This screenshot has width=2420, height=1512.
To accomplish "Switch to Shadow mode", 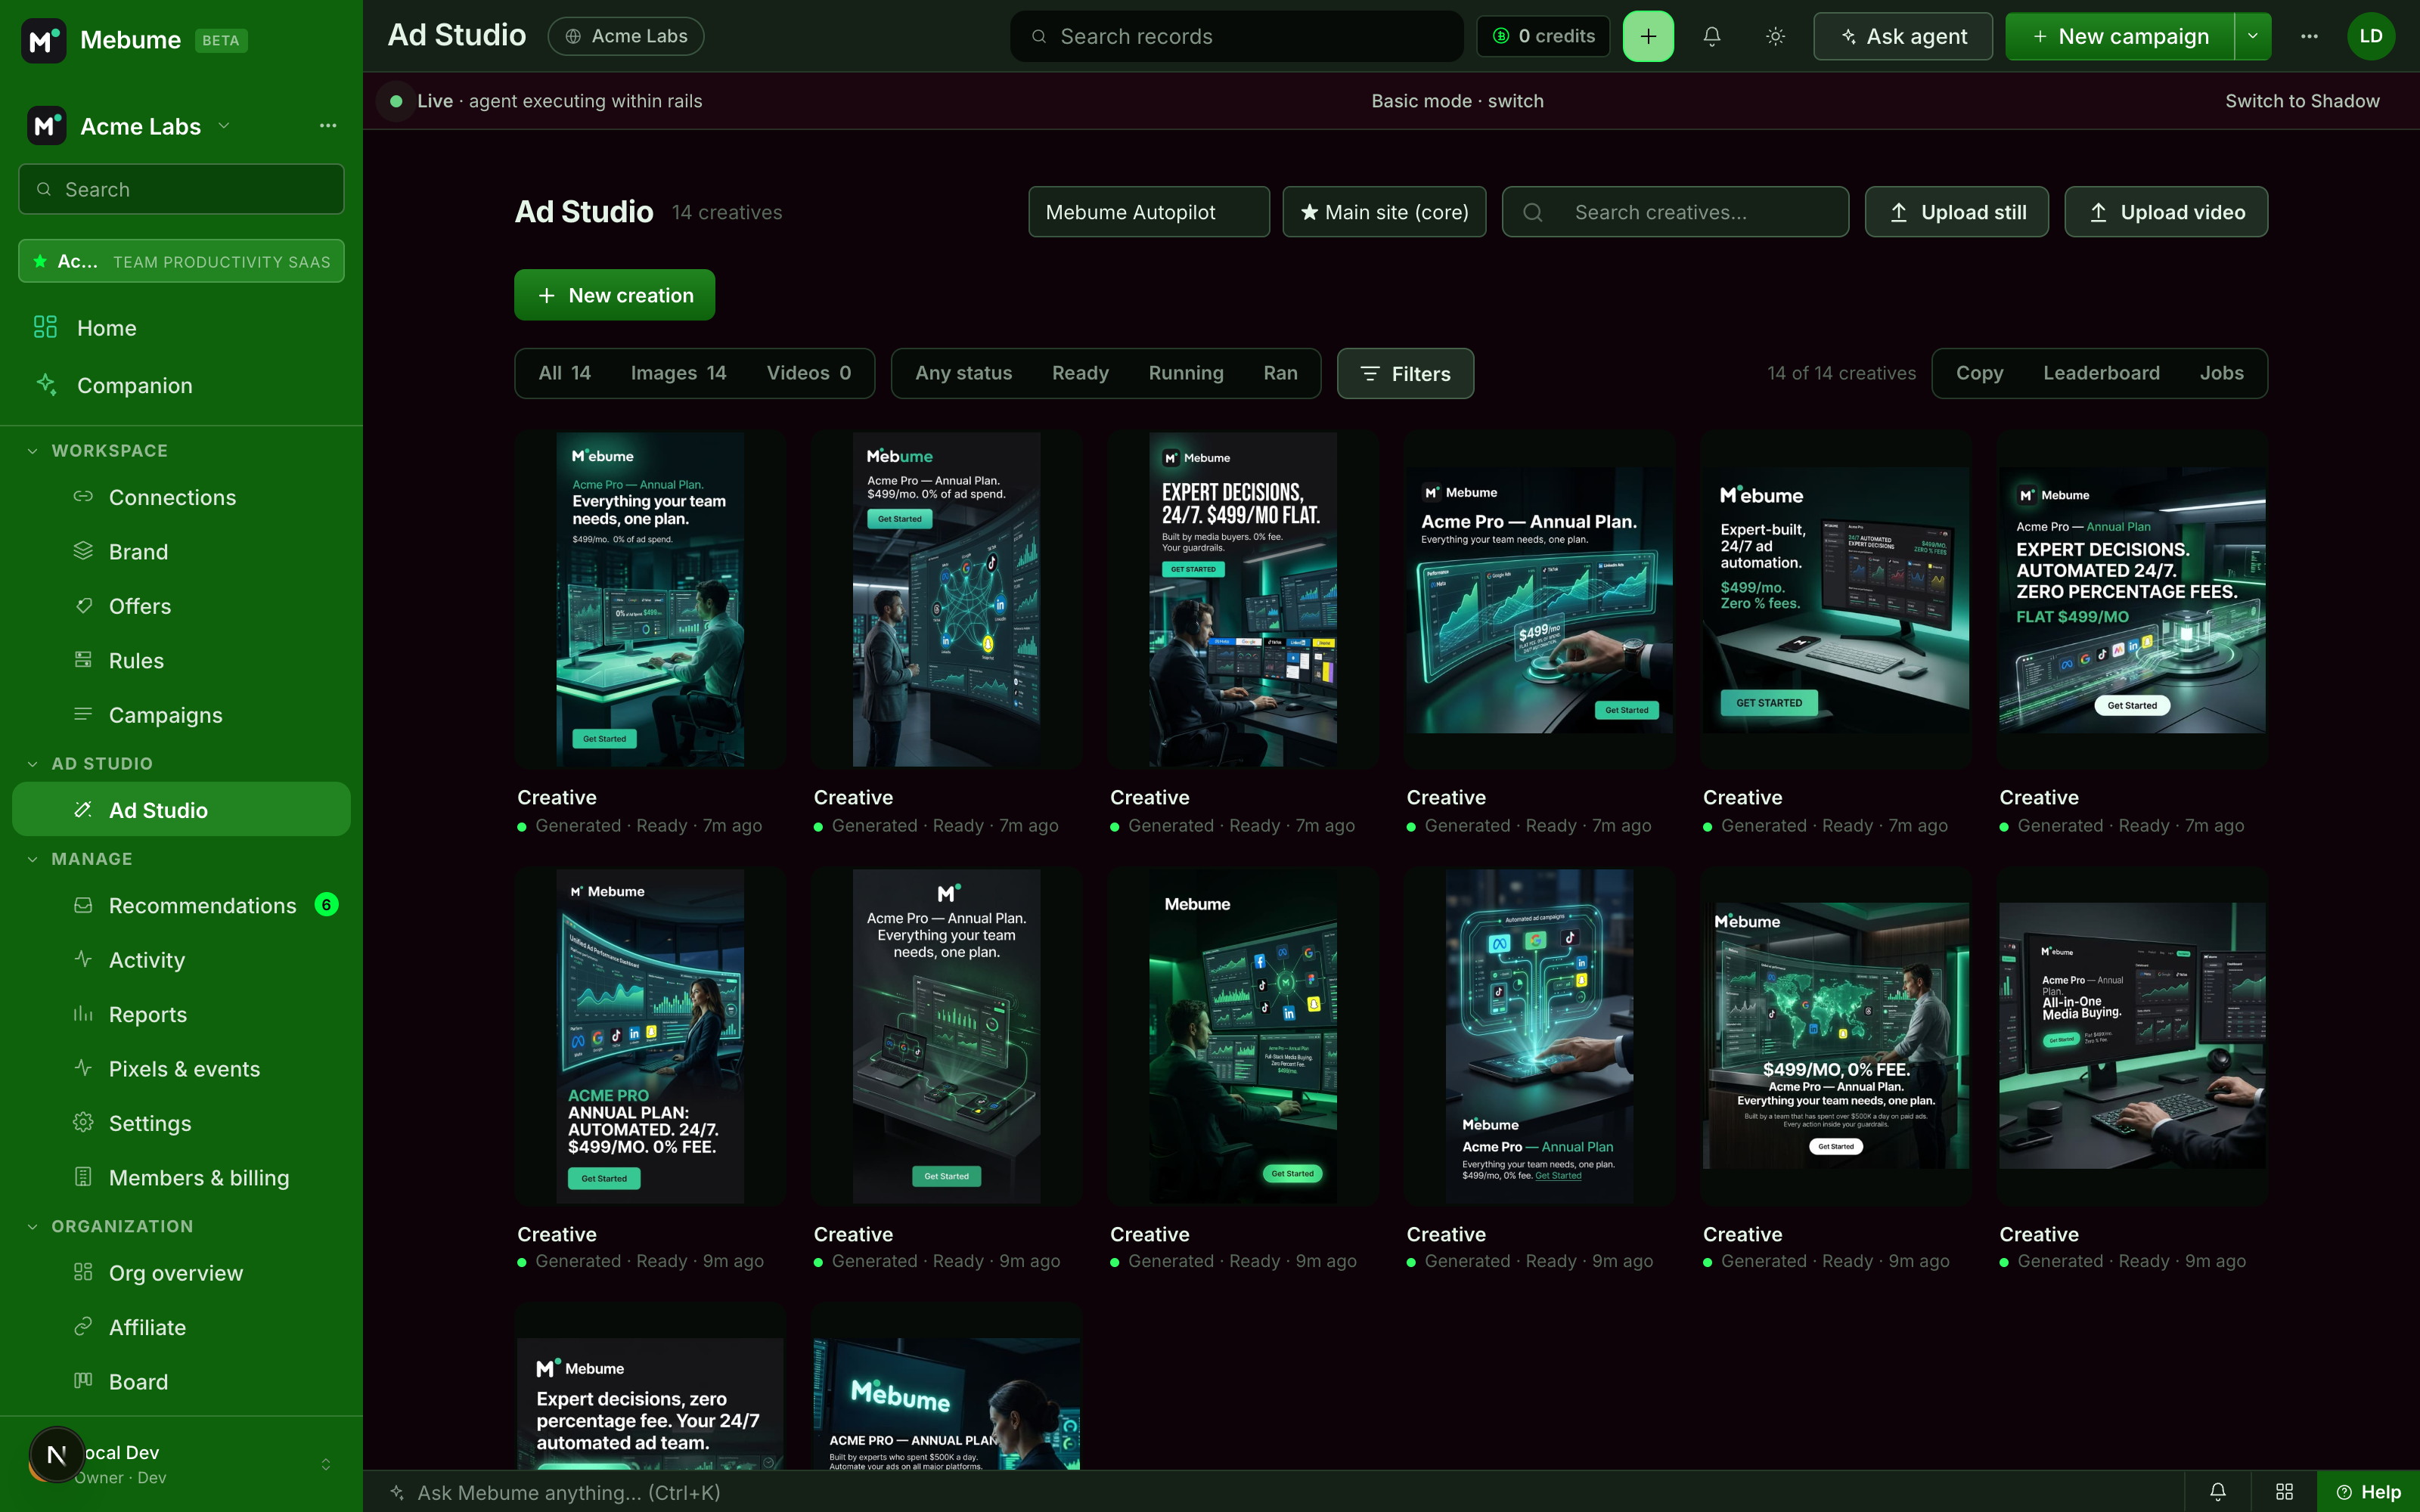I will (x=2302, y=101).
